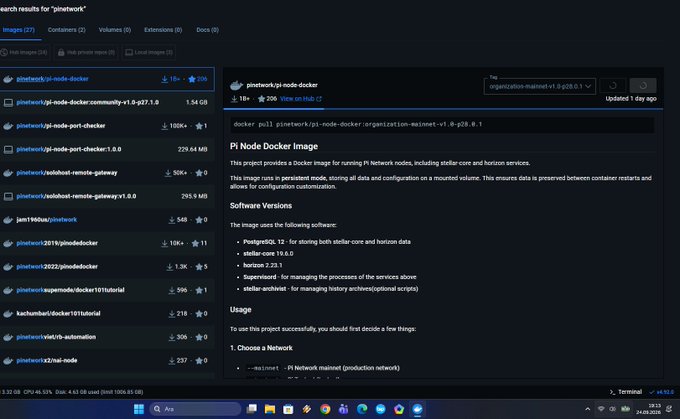
Task: Click the whale icon beside jam1960us/pinetwork
Action: click(x=8, y=219)
